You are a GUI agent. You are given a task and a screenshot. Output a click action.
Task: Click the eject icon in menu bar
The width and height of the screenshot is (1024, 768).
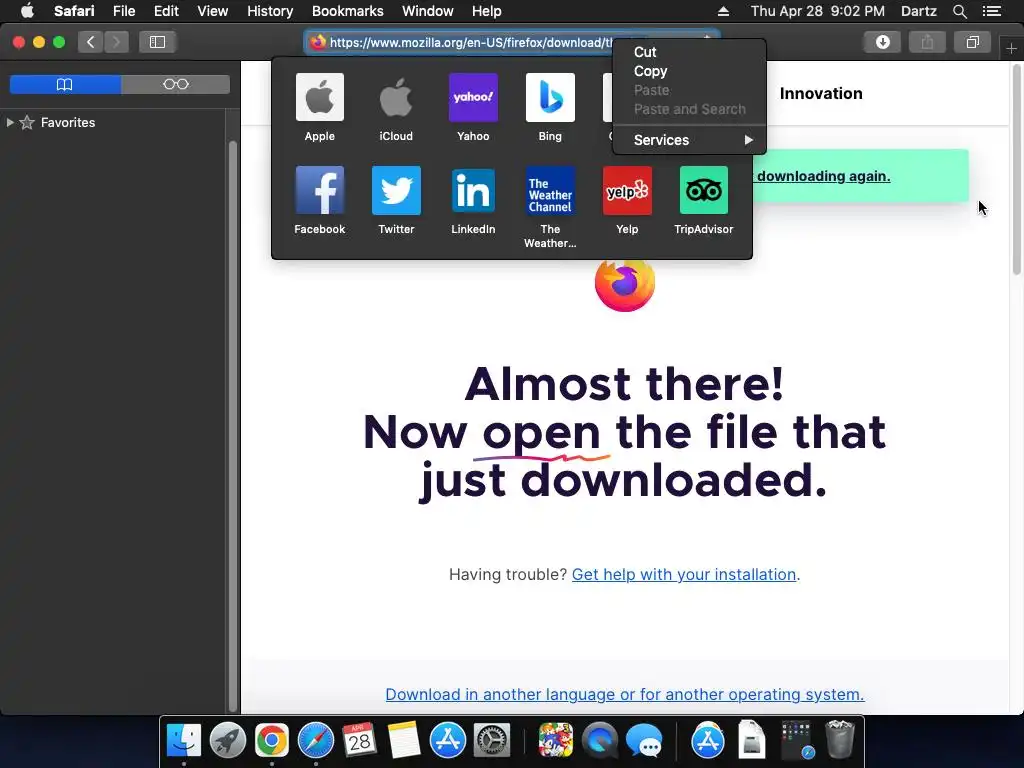pos(724,11)
